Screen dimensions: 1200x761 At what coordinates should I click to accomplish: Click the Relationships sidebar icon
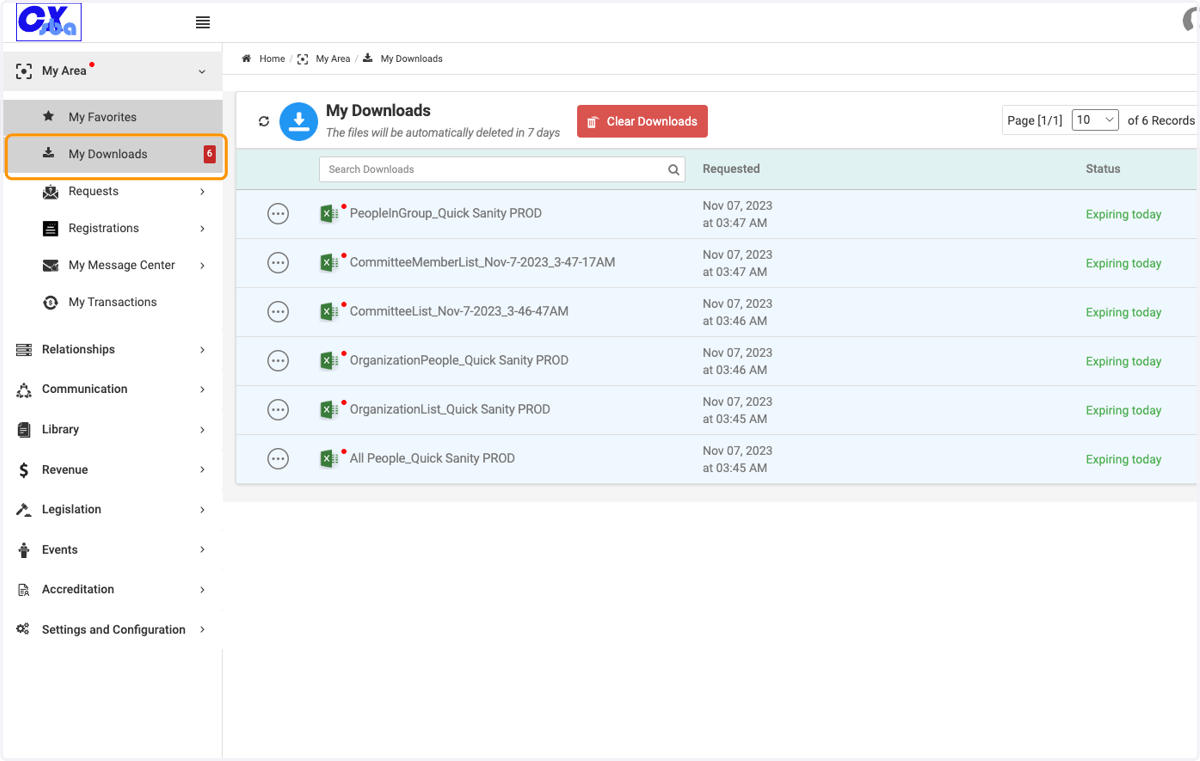pos(24,350)
